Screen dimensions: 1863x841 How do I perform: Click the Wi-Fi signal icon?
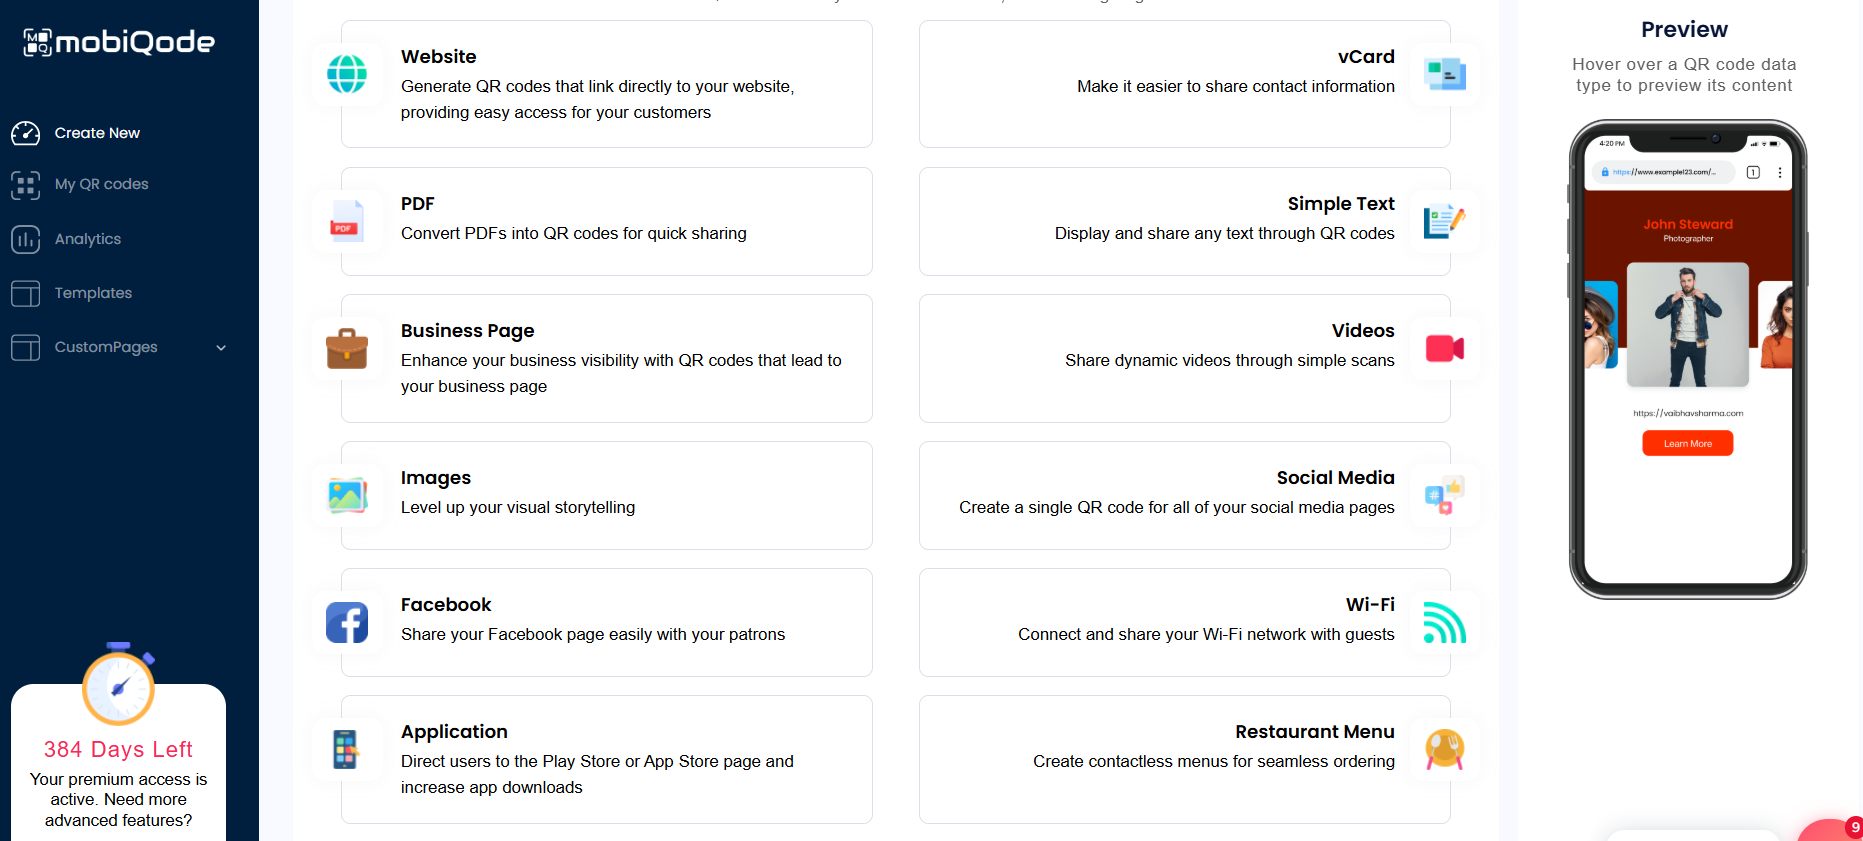pos(1444,622)
